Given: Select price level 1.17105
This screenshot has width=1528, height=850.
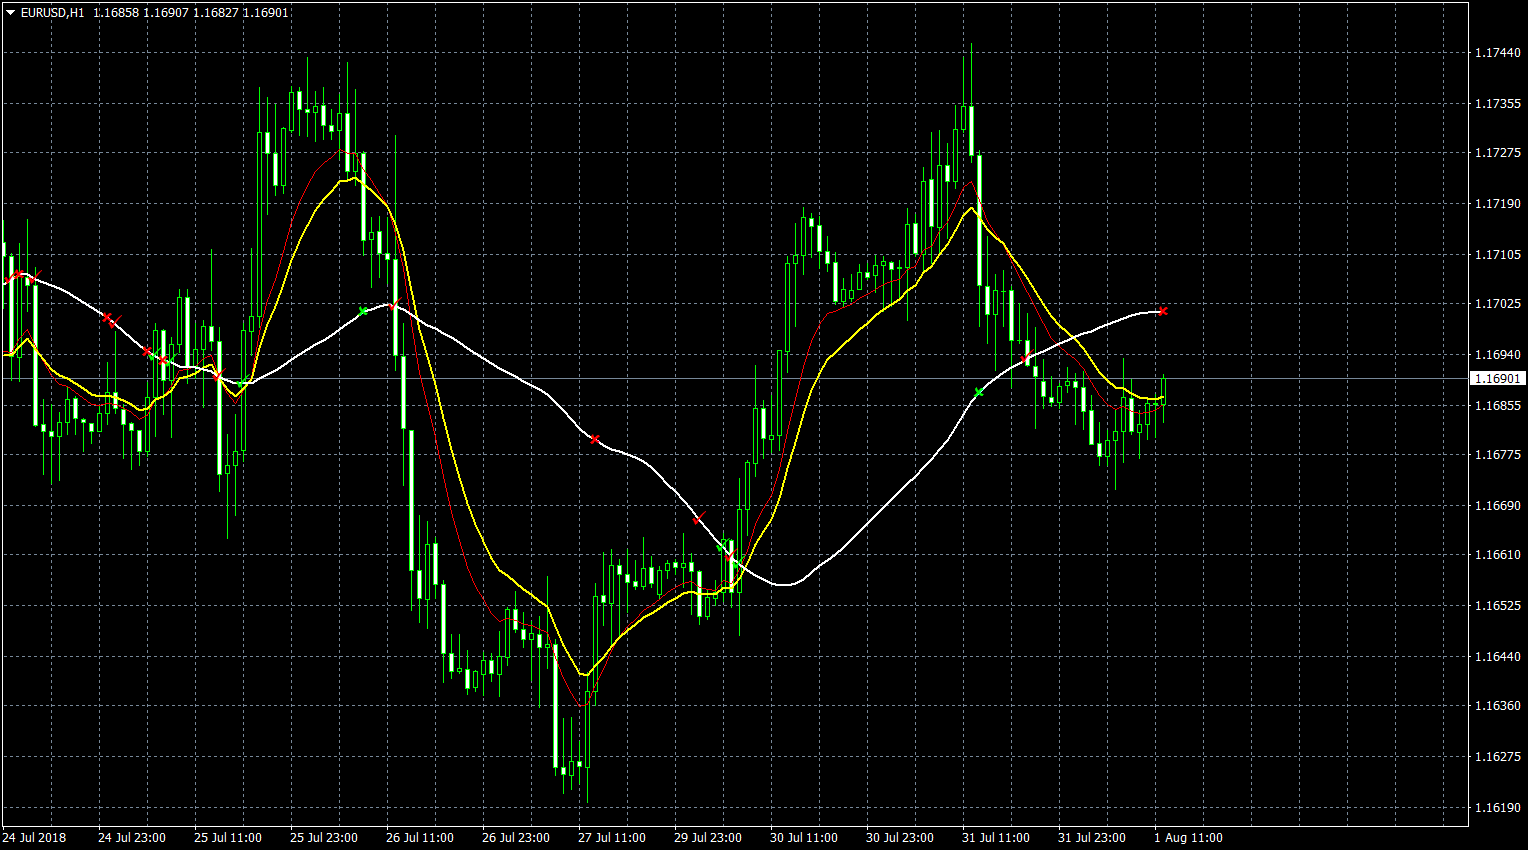Looking at the screenshot, I should pos(1498,255).
